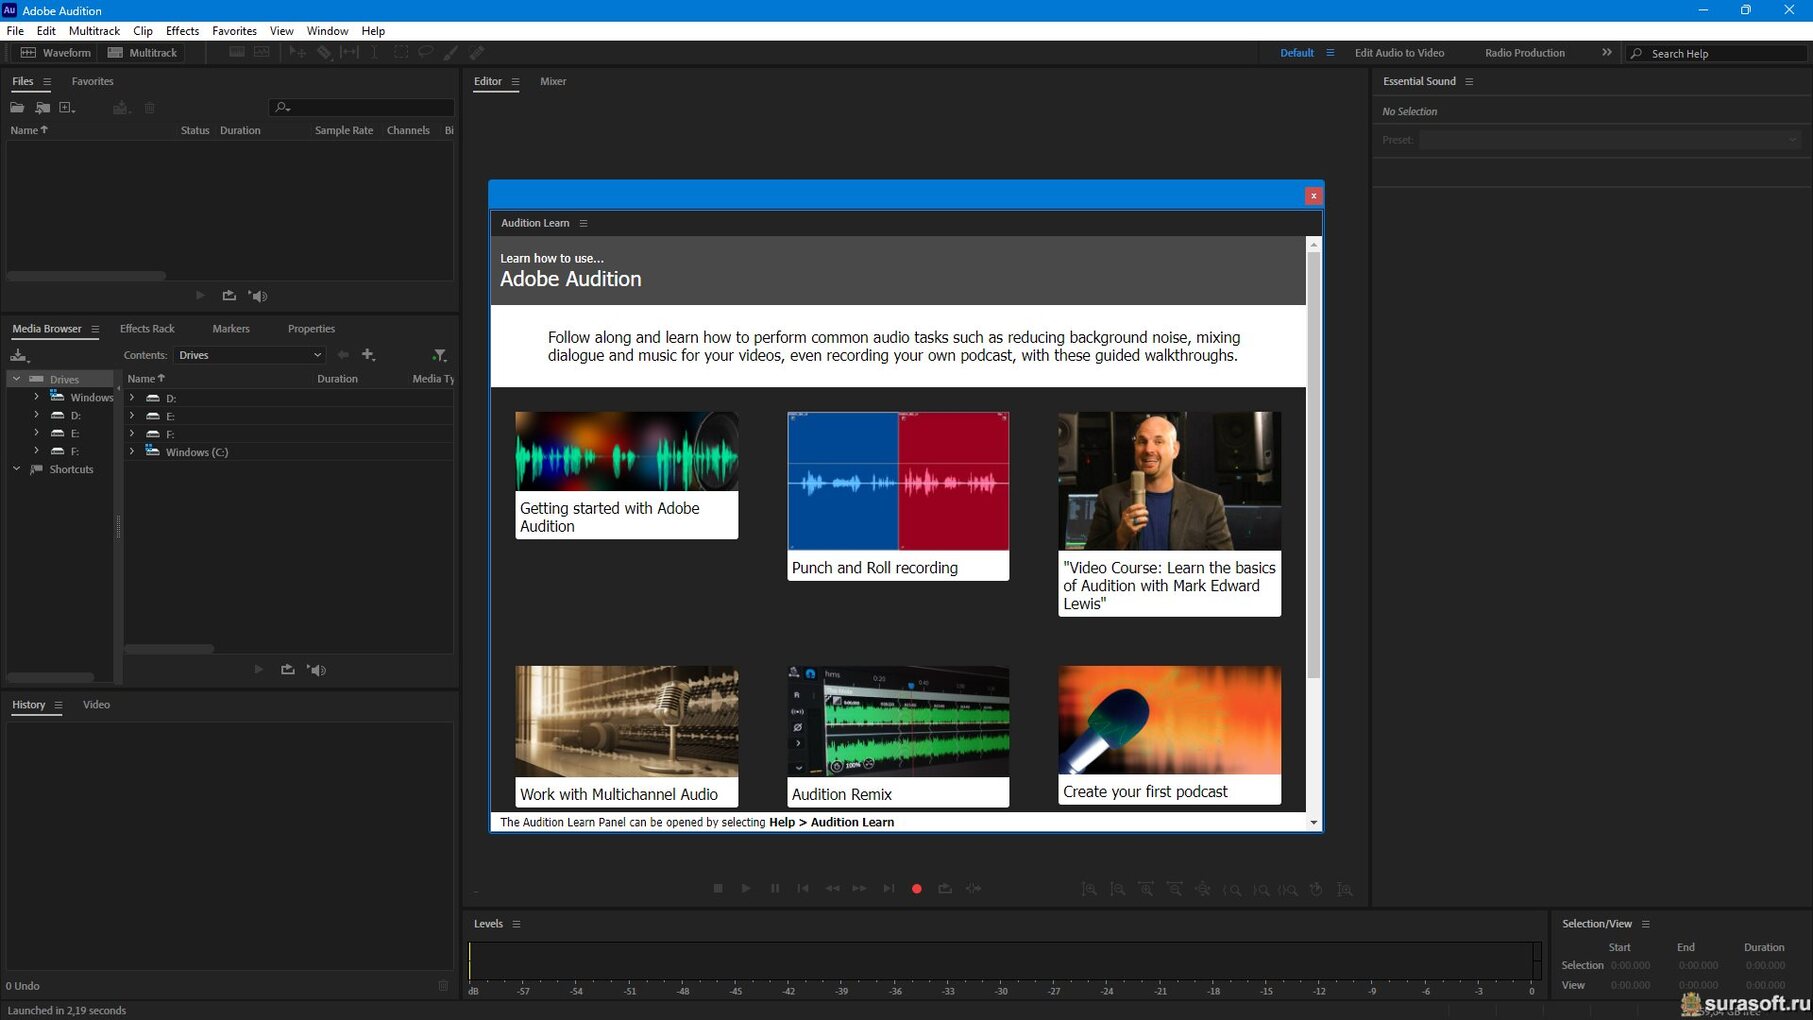Screen dimensions: 1813x1020
Task: Open Getting started with Adobe Audition tutorial
Action: 627,475
